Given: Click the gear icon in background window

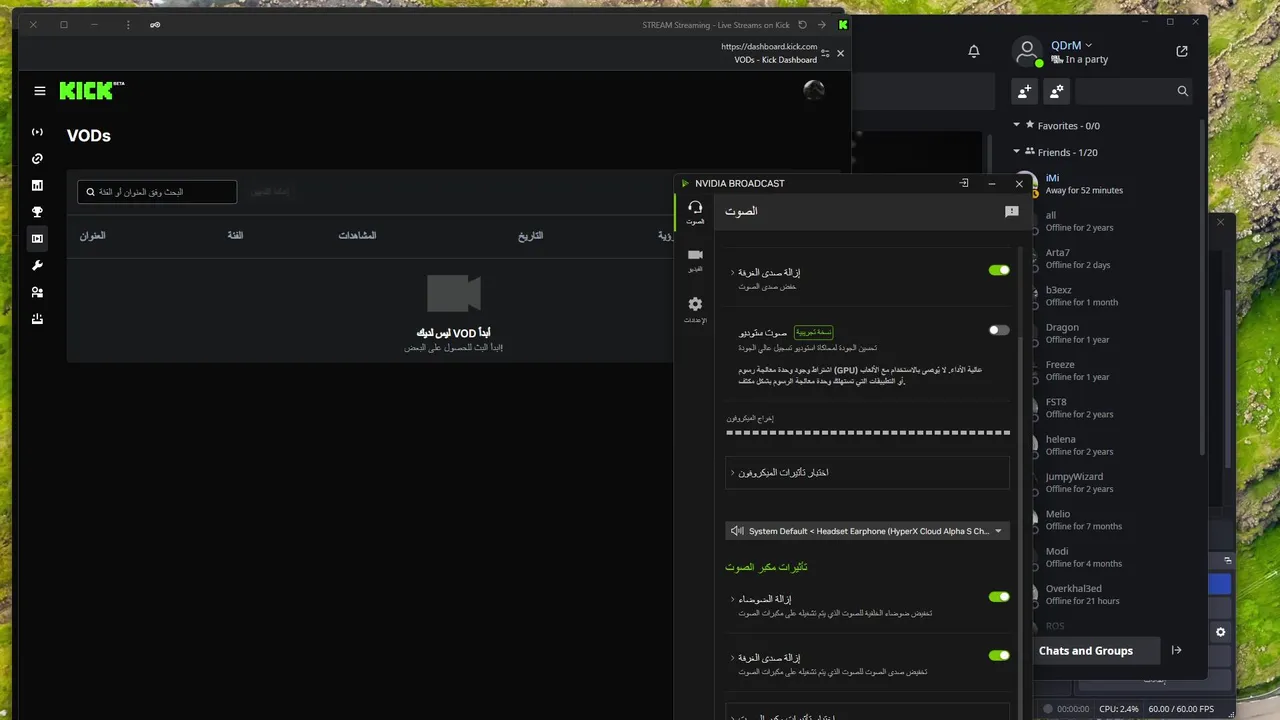Looking at the screenshot, I should pyautogui.click(x=1220, y=632).
